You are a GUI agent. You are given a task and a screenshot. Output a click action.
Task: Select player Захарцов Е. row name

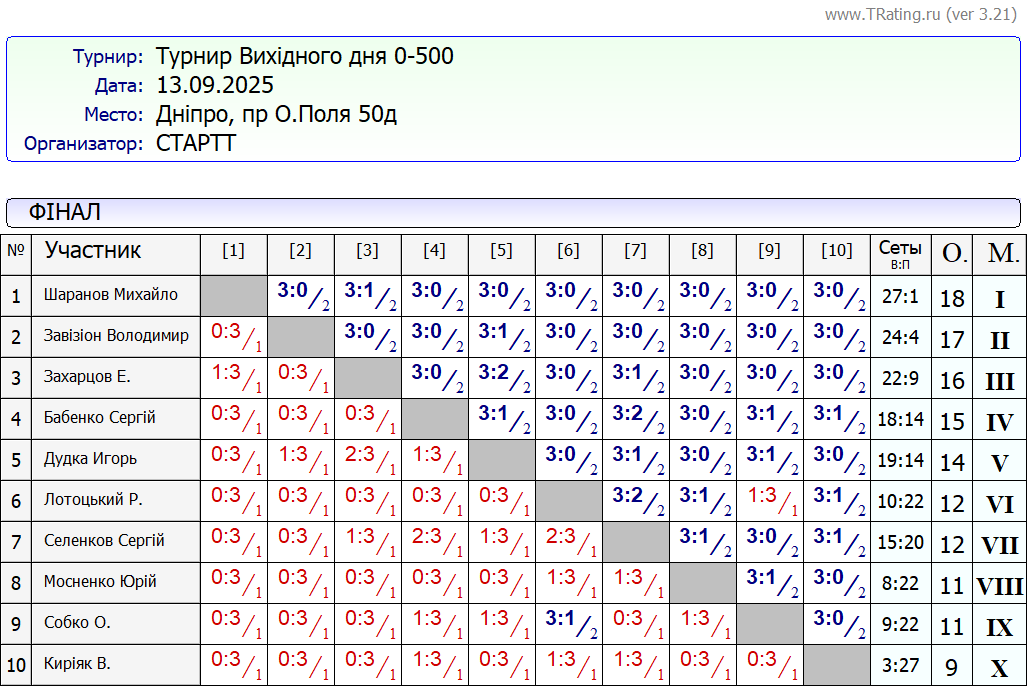tap(88, 377)
